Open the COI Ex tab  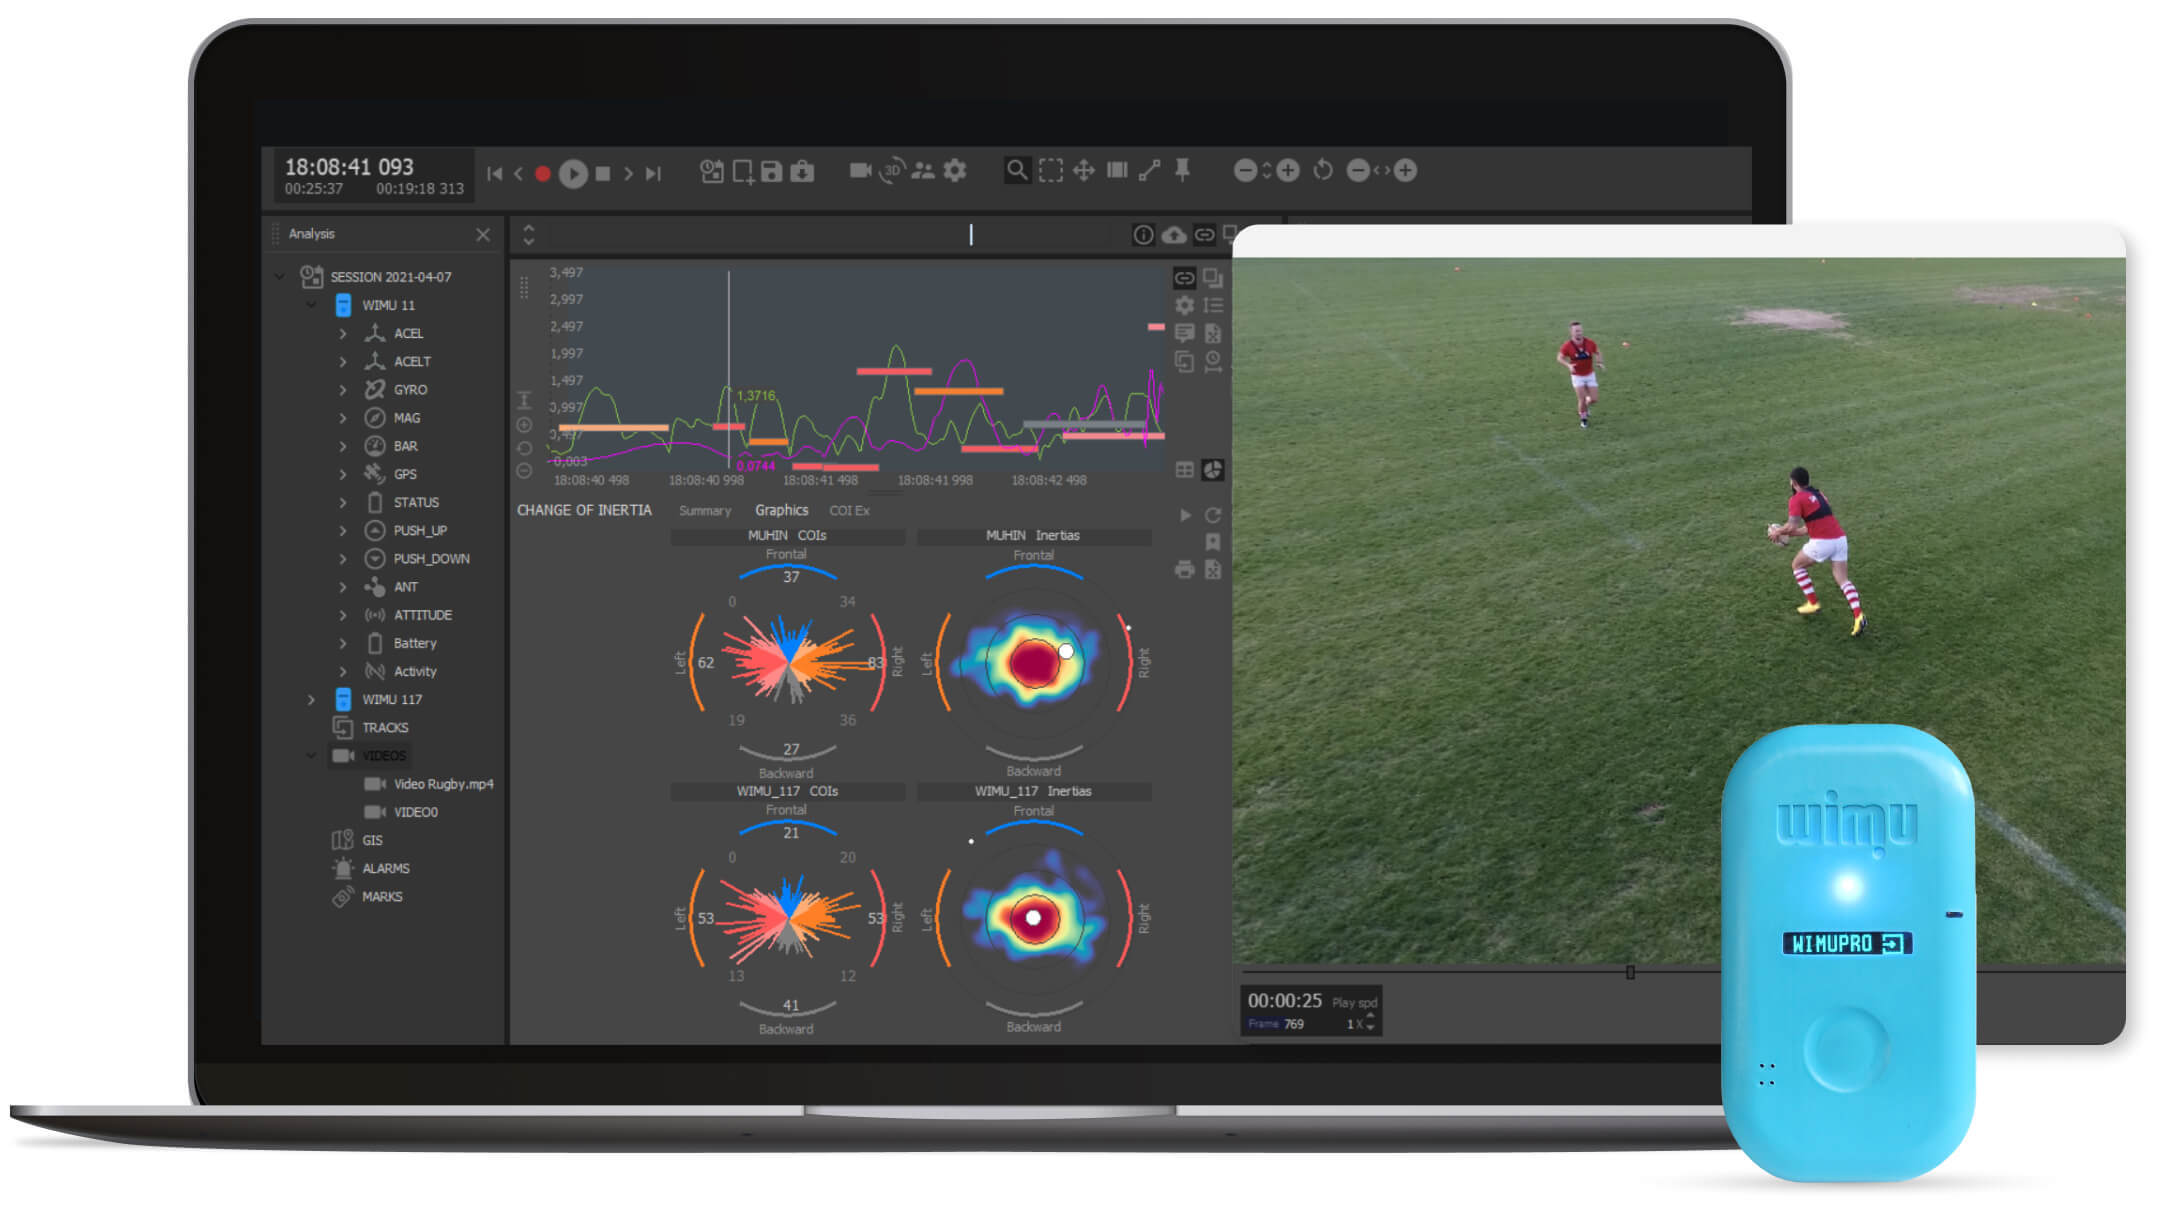pos(849,511)
